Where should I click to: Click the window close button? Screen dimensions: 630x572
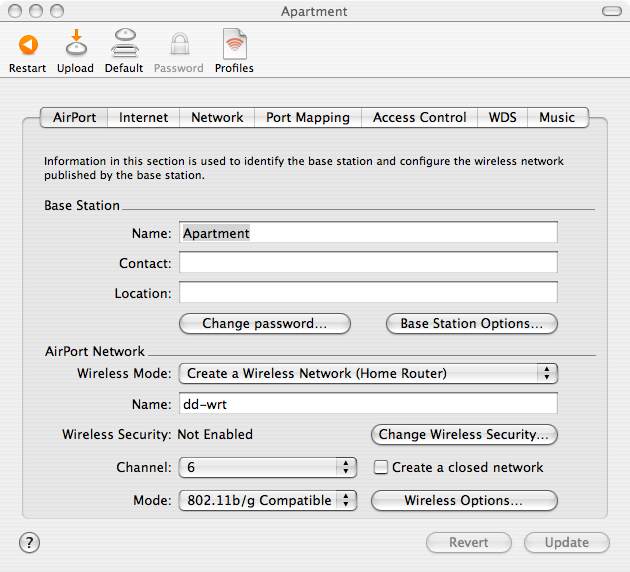(x=15, y=11)
